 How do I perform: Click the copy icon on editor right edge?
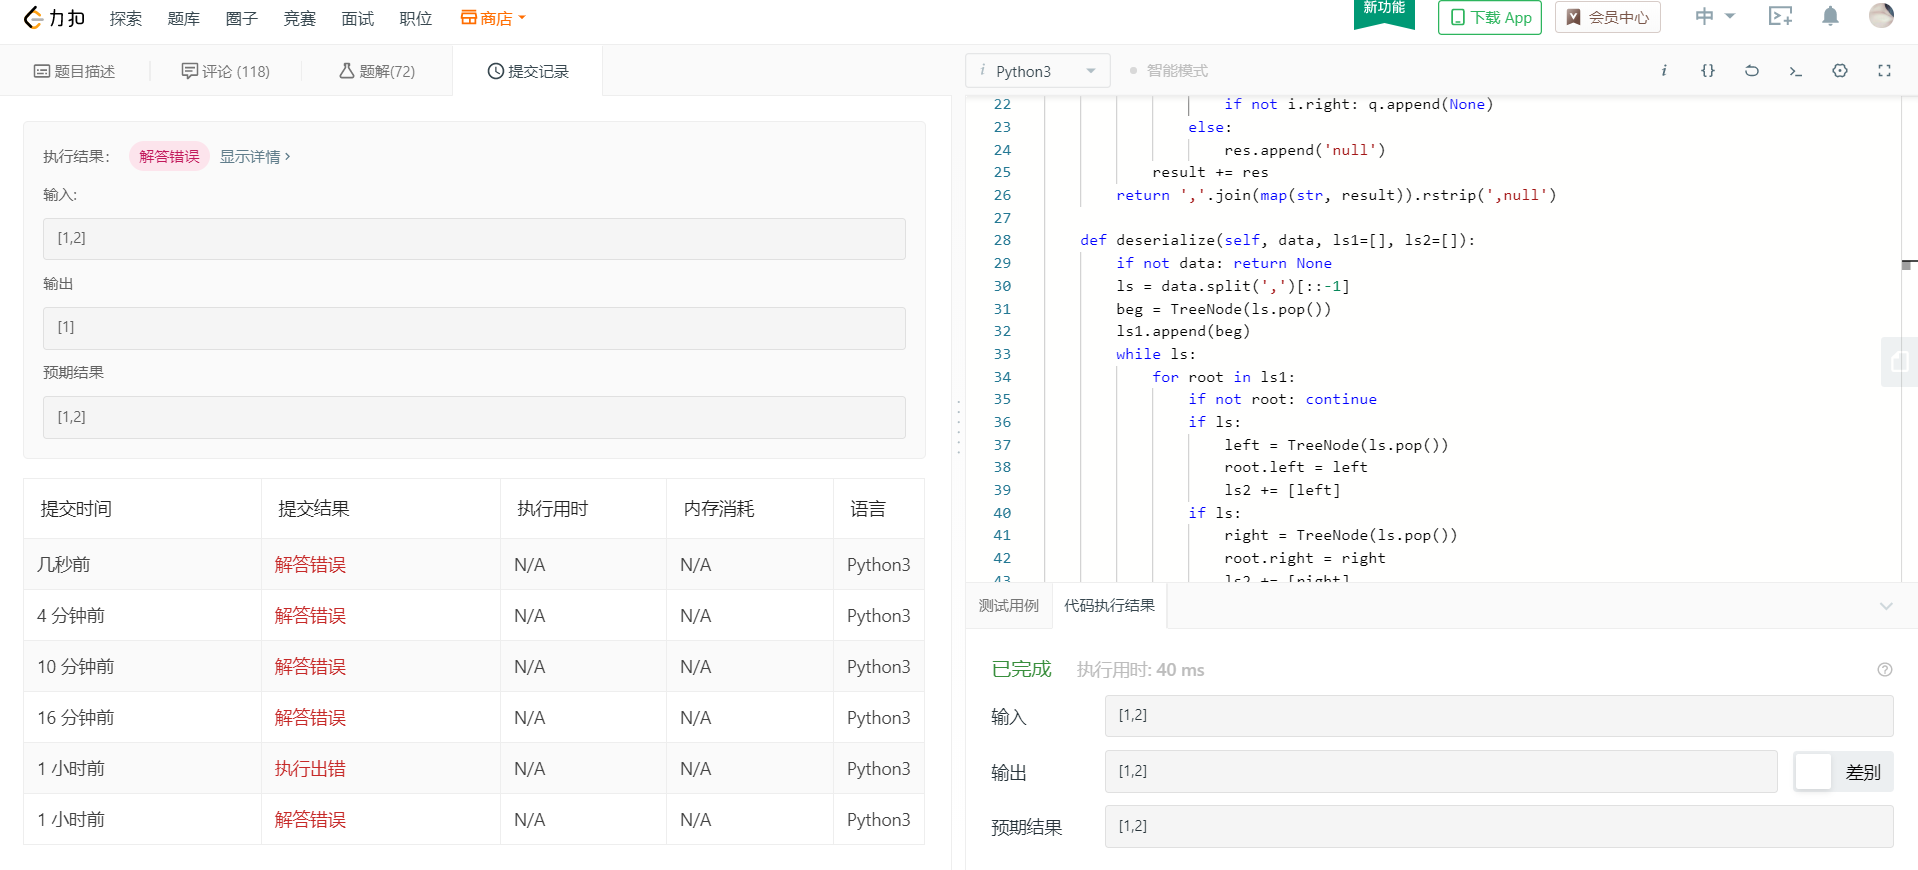pos(1899,361)
